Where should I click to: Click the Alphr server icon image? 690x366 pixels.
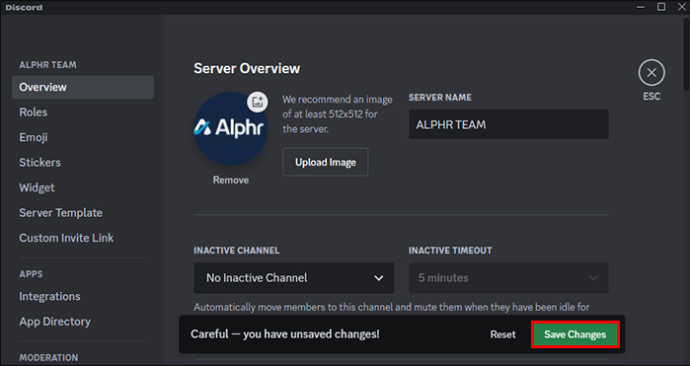click(231, 129)
